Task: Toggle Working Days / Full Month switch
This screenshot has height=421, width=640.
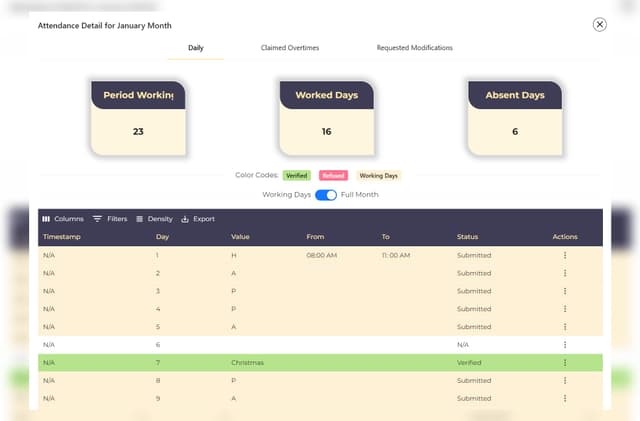Action: coord(326,195)
